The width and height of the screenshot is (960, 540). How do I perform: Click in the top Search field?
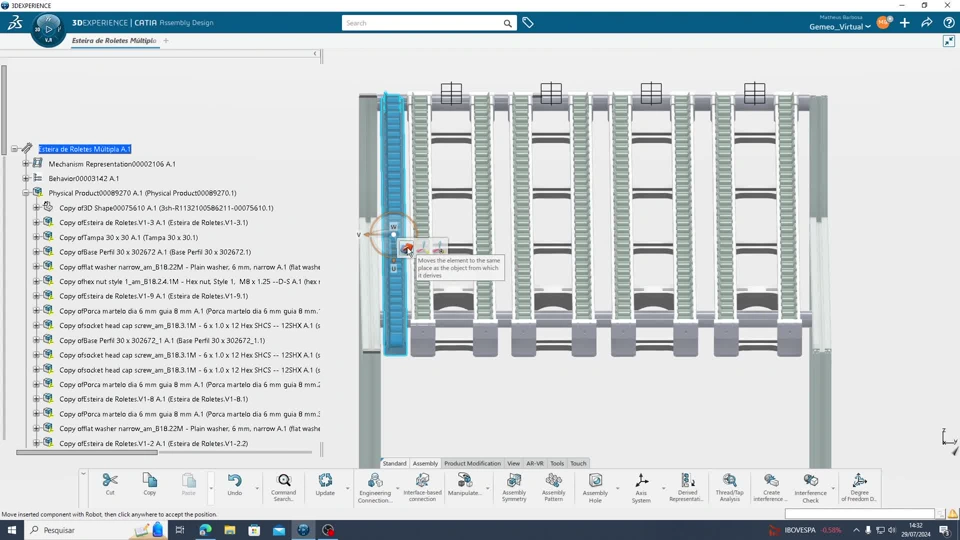pyautogui.click(x=422, y=23)
